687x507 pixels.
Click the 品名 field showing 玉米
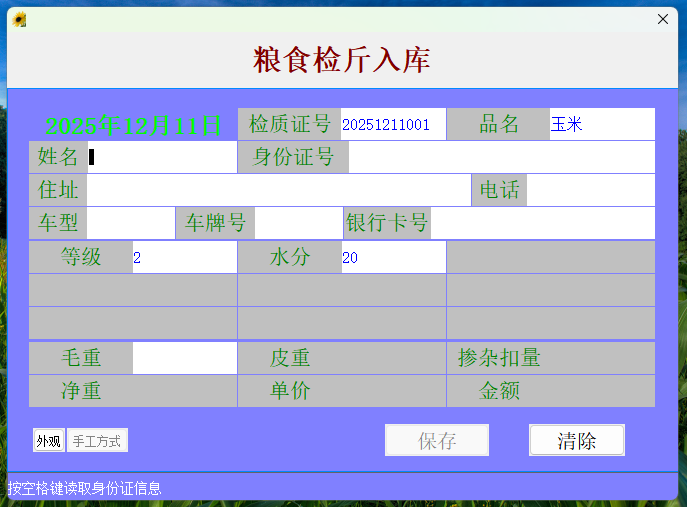602,124
